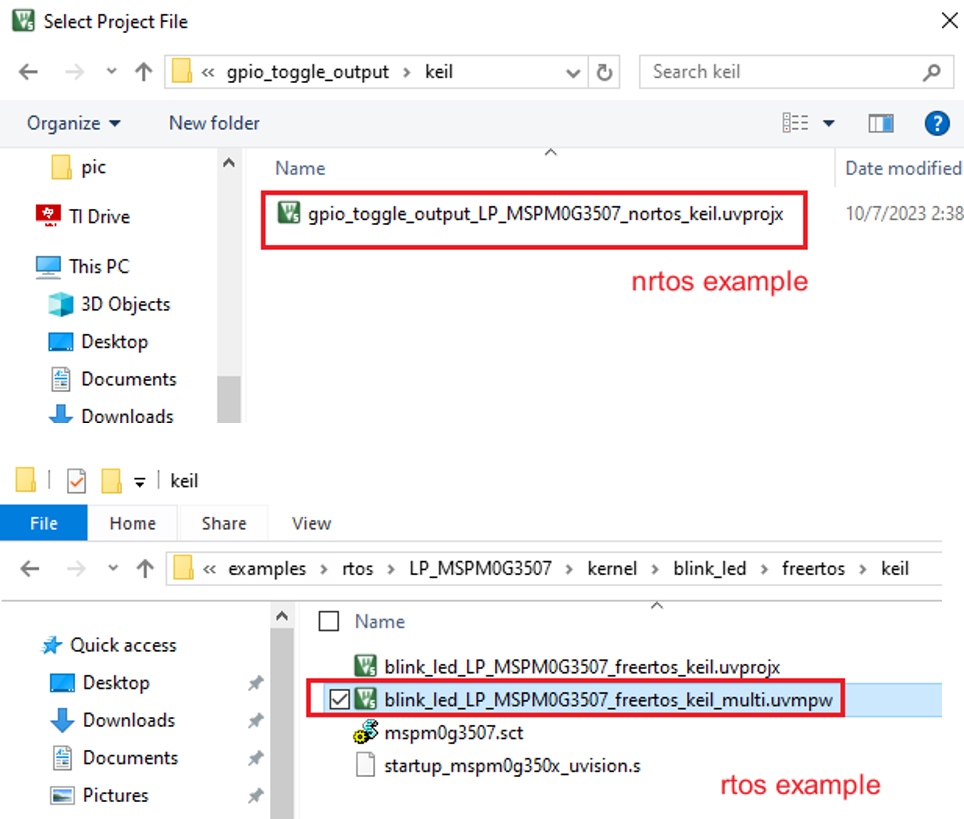Switch to the Share ribbon tab

click(x=223, y=523)
